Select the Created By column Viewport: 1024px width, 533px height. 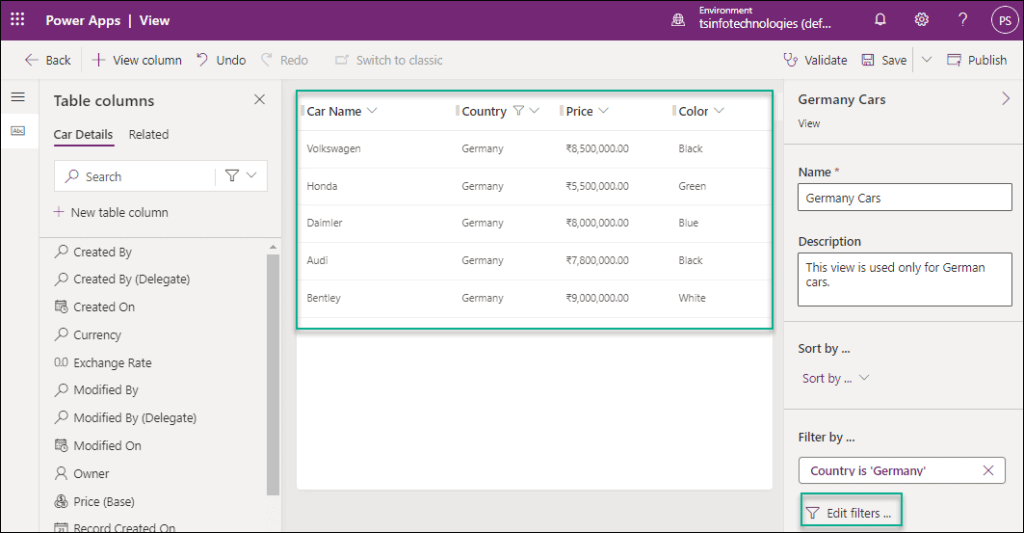pyautogui.click(x=93, y=251)
